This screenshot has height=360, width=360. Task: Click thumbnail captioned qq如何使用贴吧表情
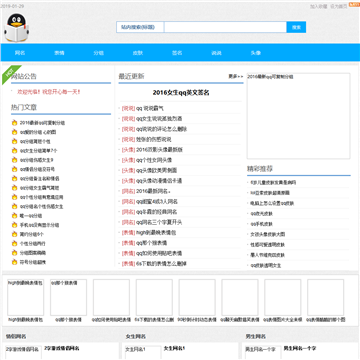tap(111, 297)
